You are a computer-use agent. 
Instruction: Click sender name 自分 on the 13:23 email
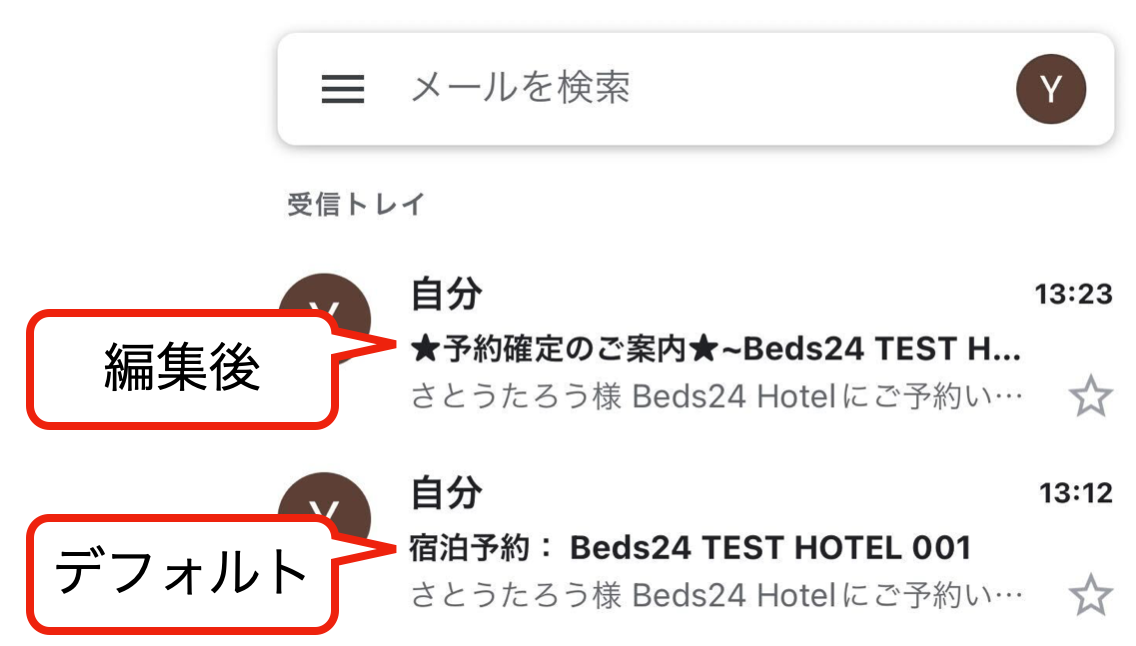(x=446, y=295)
